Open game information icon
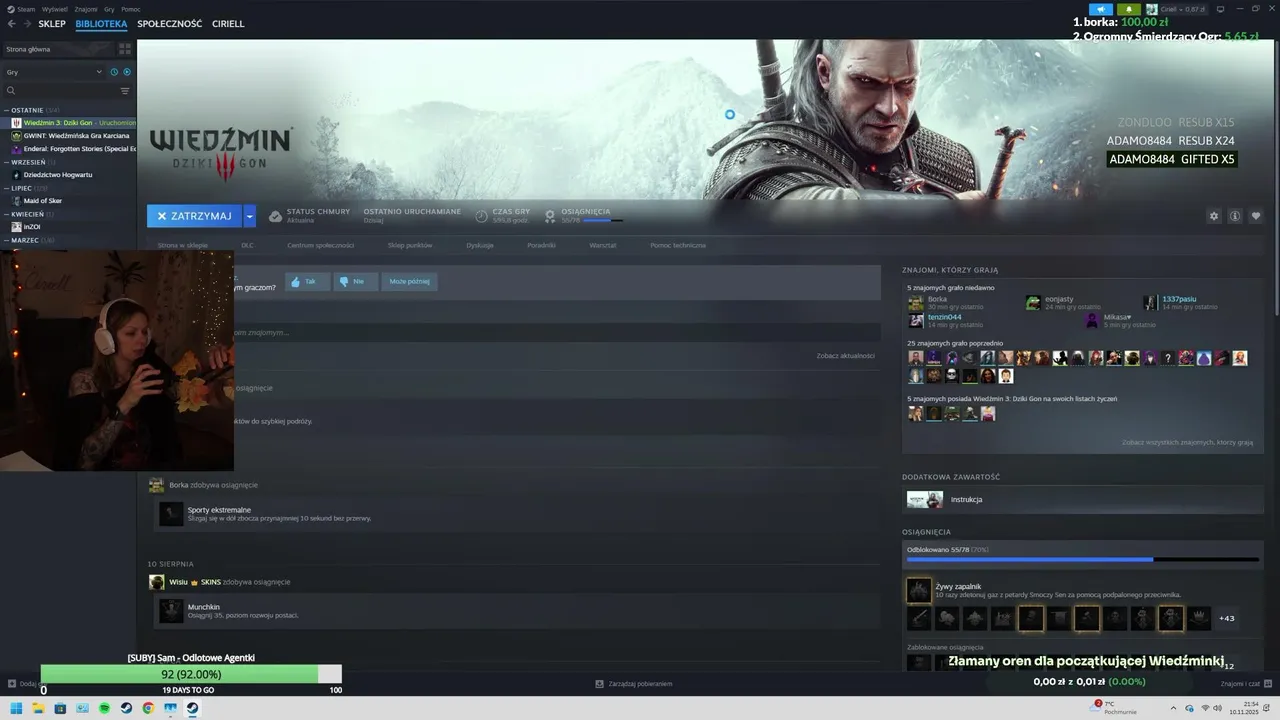The height and width of the screenshot is (720, 1280). click(1235, 216)
